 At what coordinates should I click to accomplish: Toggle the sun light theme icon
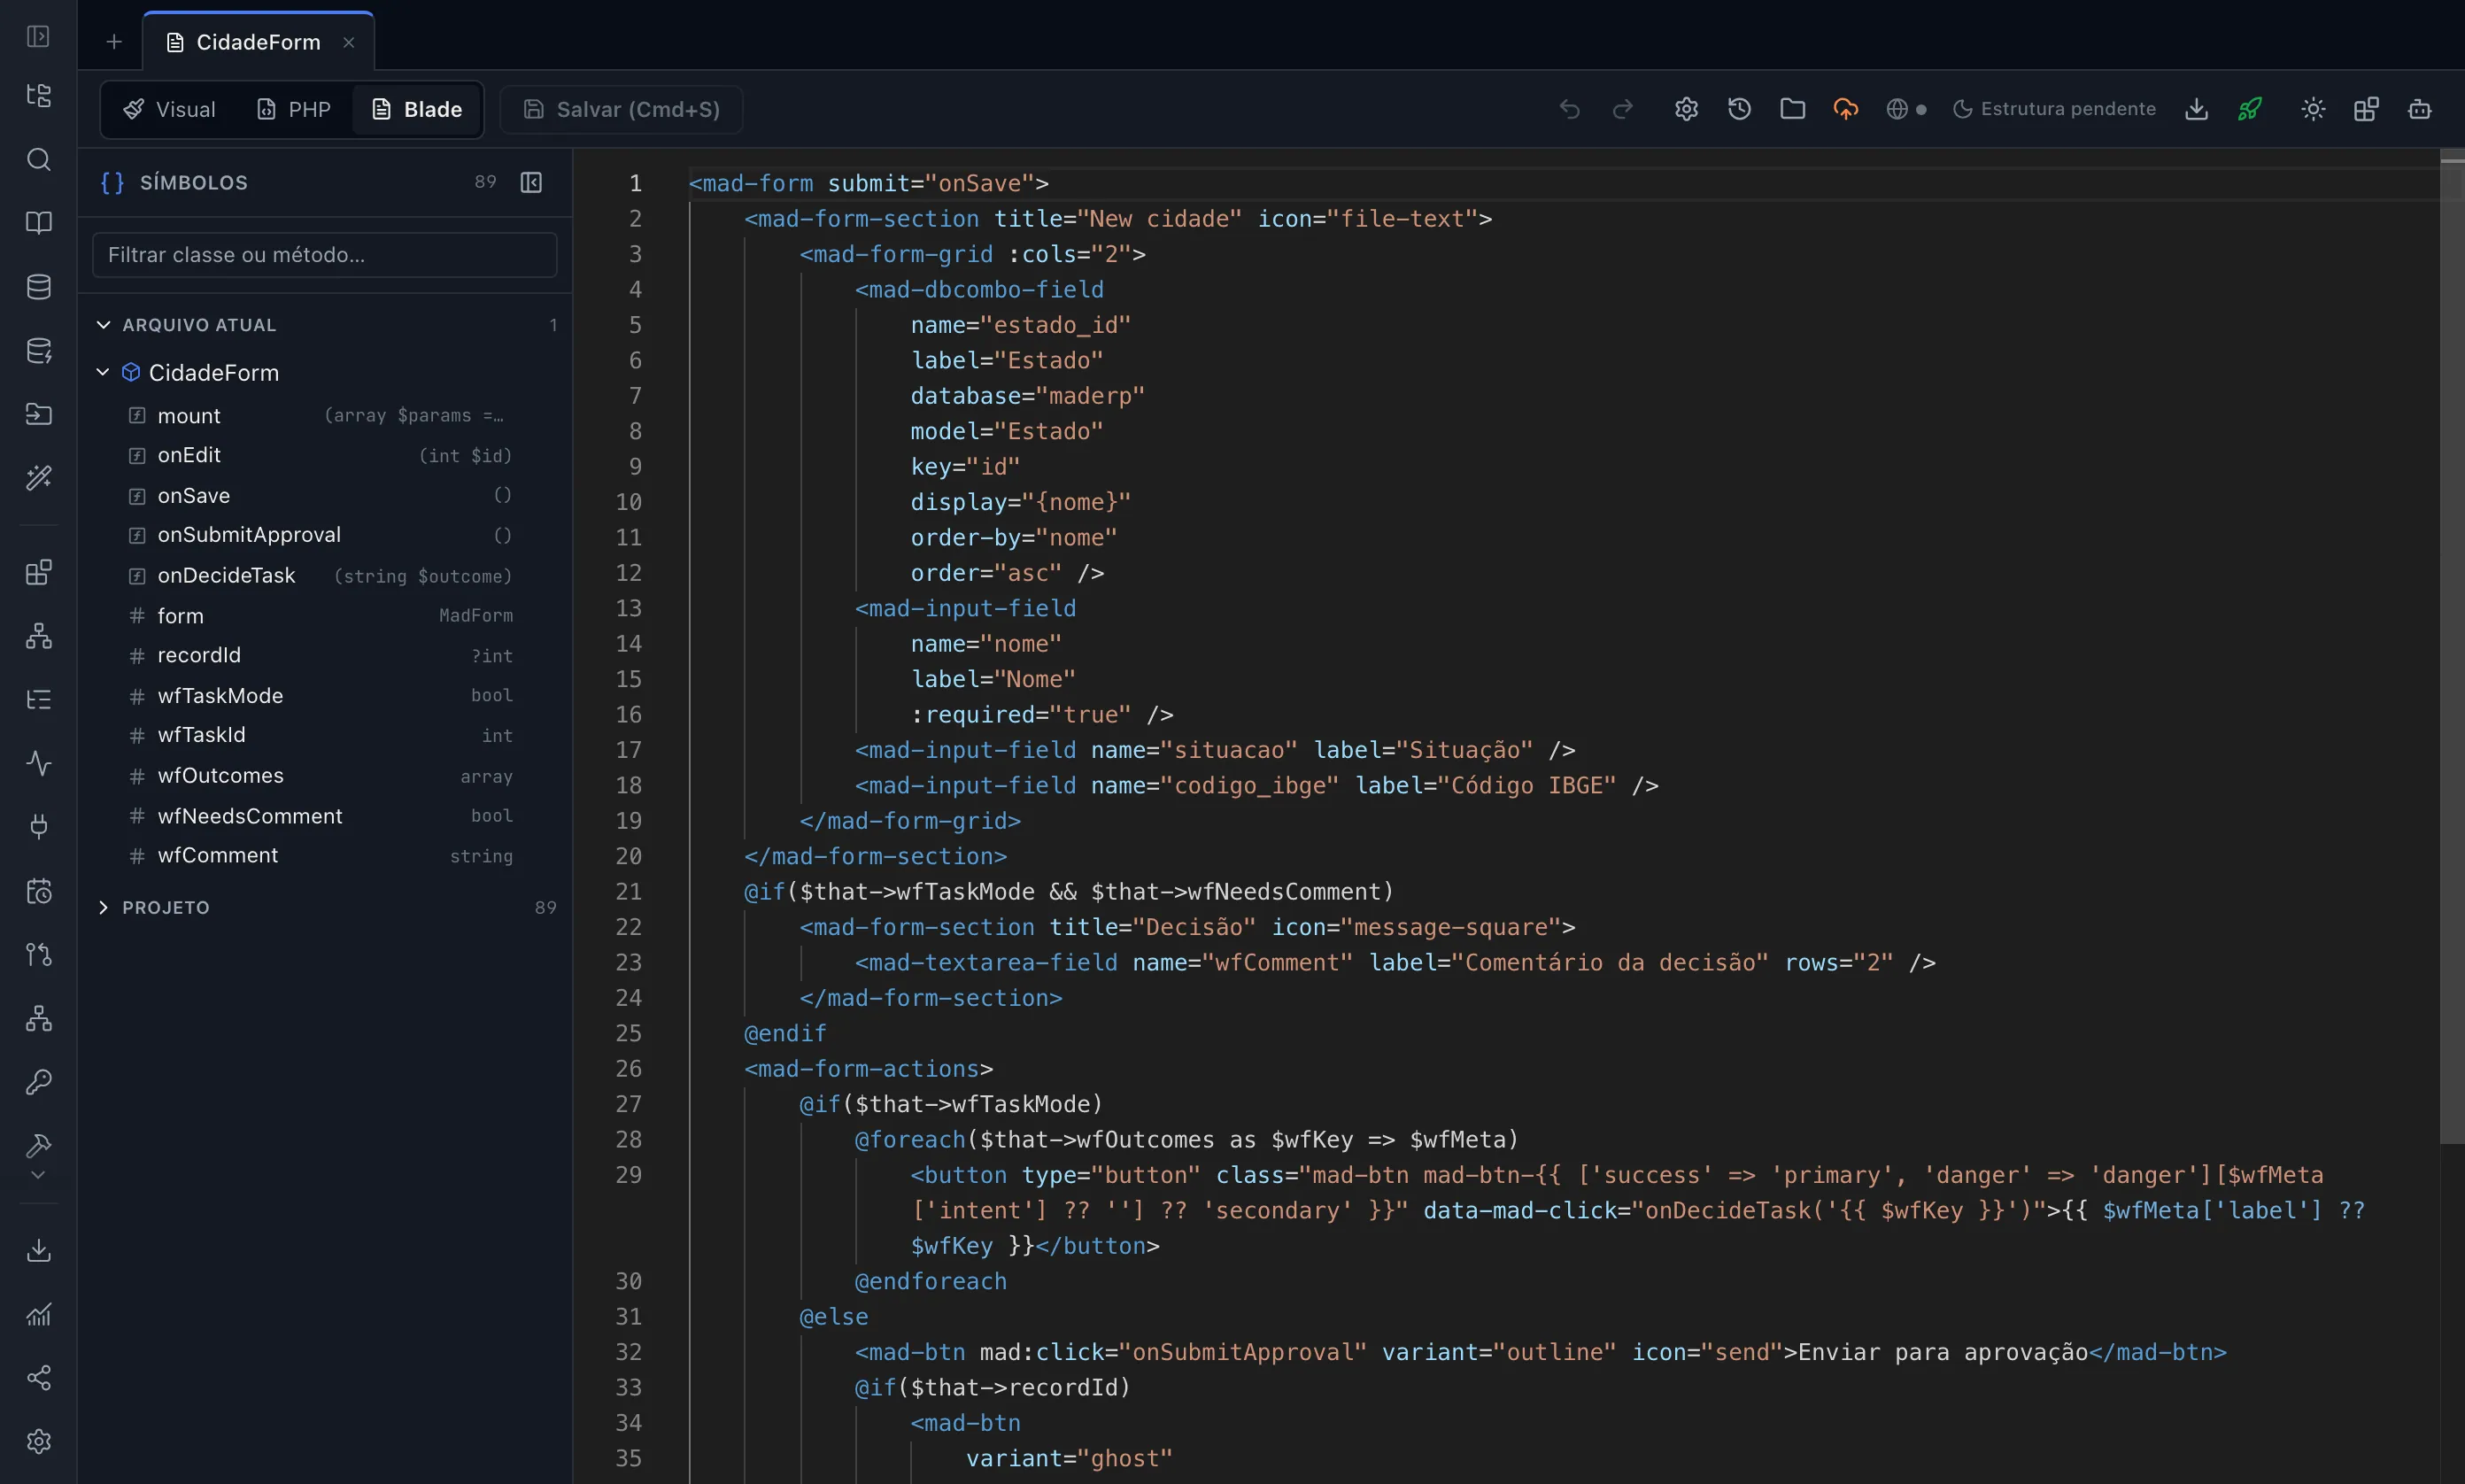2313,109
